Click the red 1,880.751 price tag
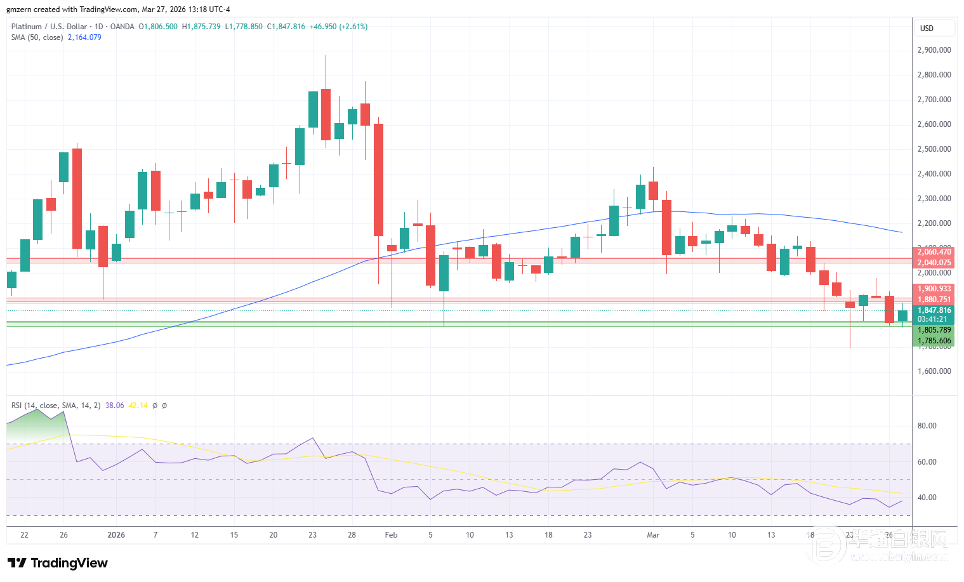The width and height of the screenshot is (964, 582). [933, 298]
